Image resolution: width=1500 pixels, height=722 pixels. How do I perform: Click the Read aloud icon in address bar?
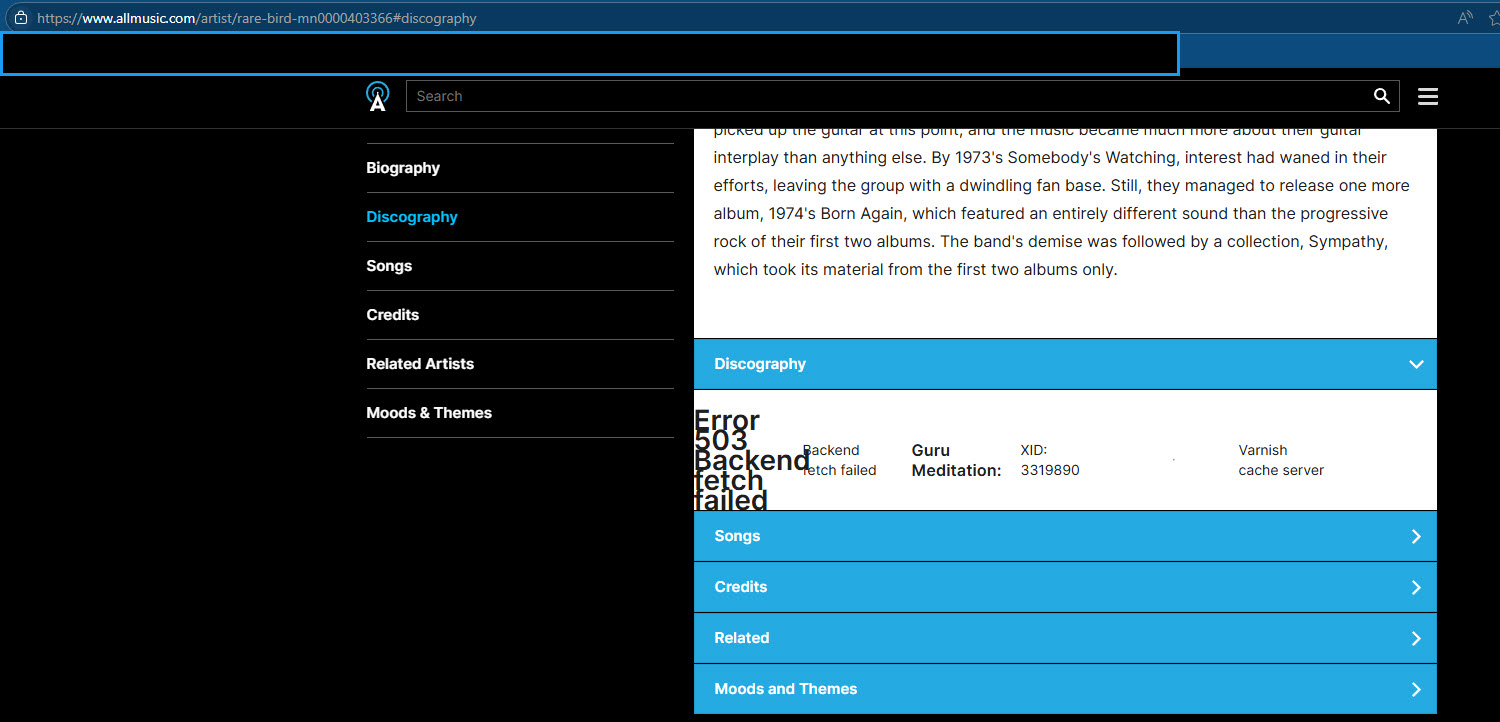1465,18
